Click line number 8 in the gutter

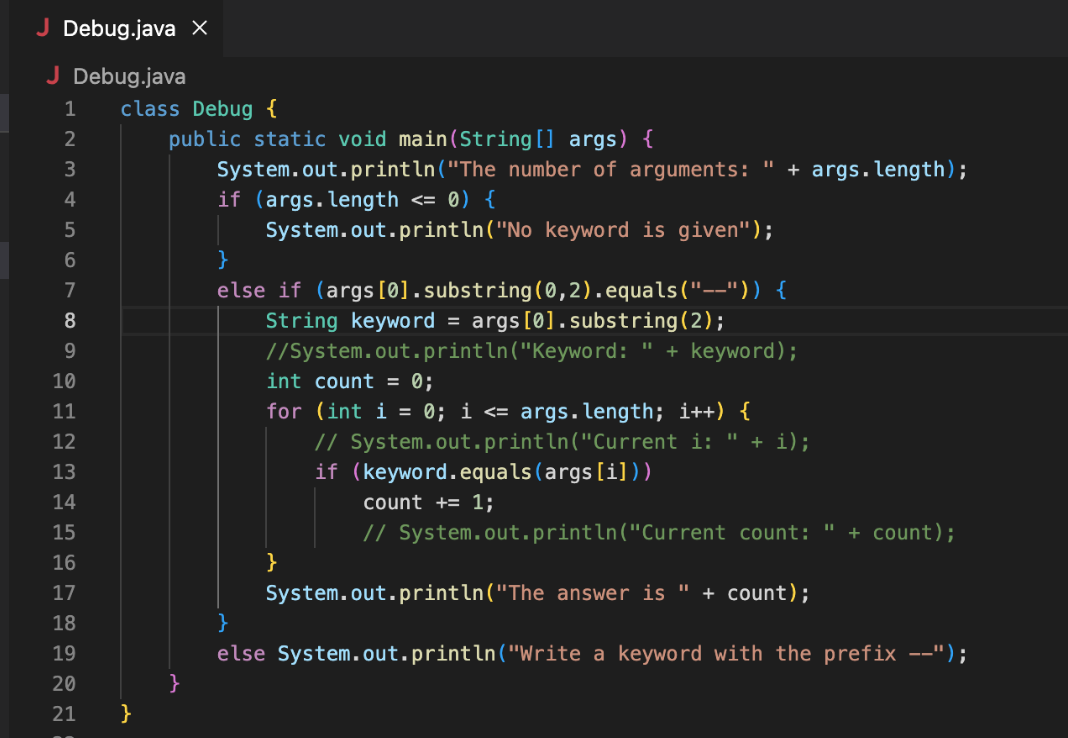[64, 320]
